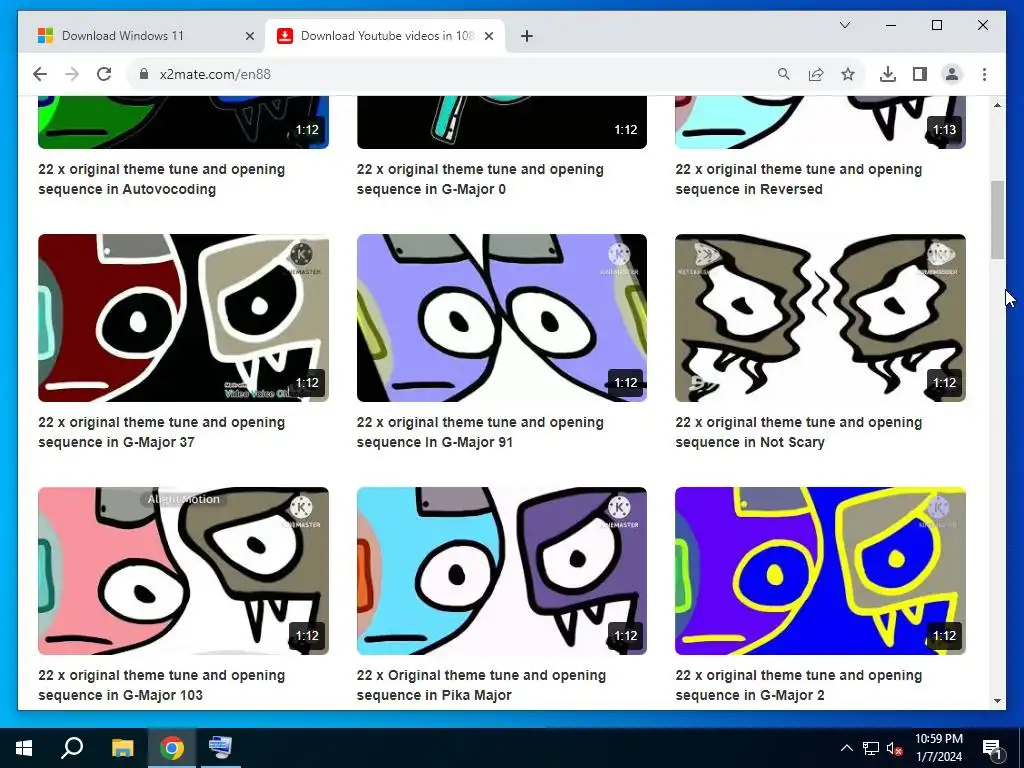
Task: Open the Autovocoding video thumbnail
Action: [x=184, y=122]
